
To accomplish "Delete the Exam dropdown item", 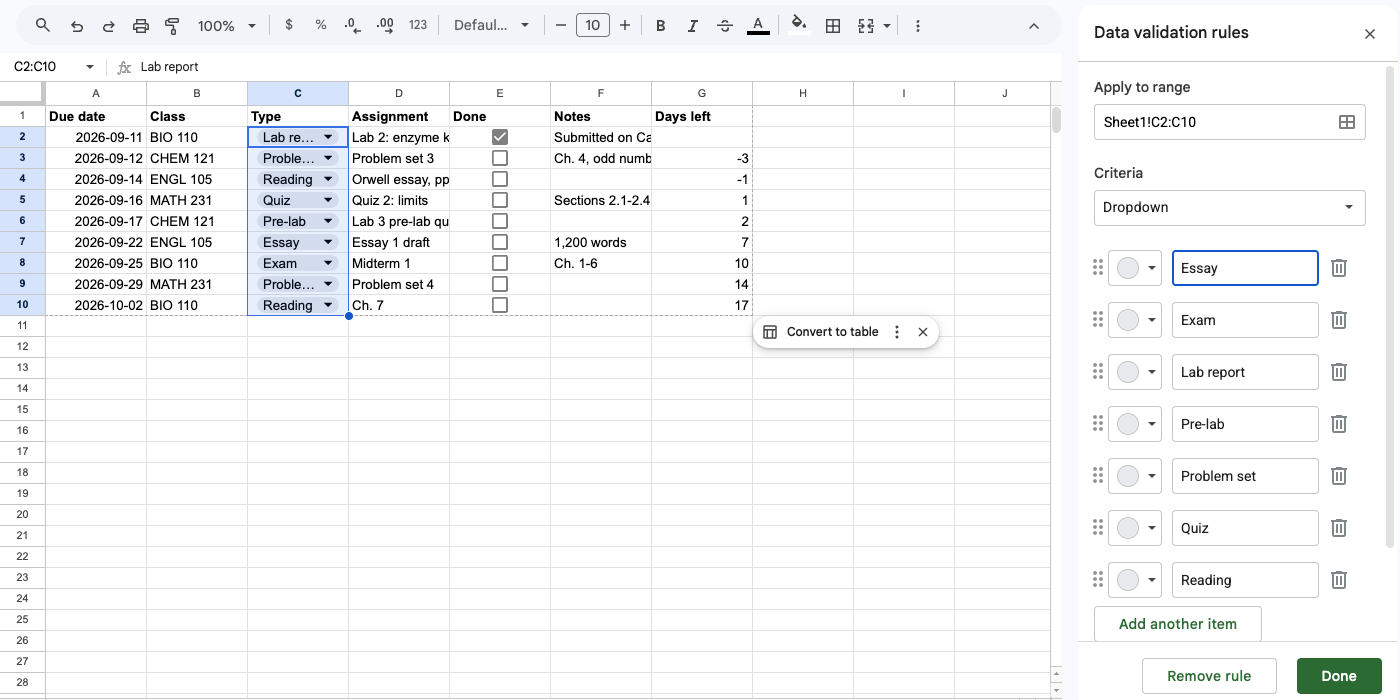I will click(x=1339, y=320).
